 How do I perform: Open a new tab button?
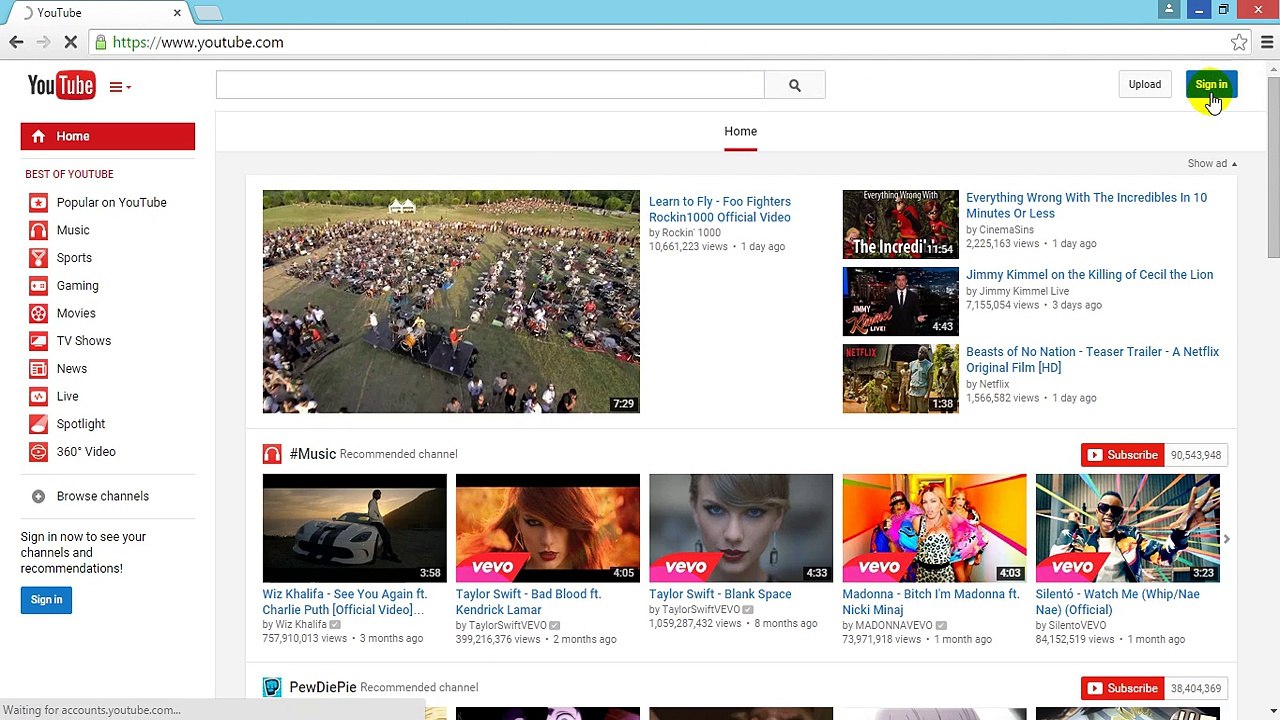207,13
